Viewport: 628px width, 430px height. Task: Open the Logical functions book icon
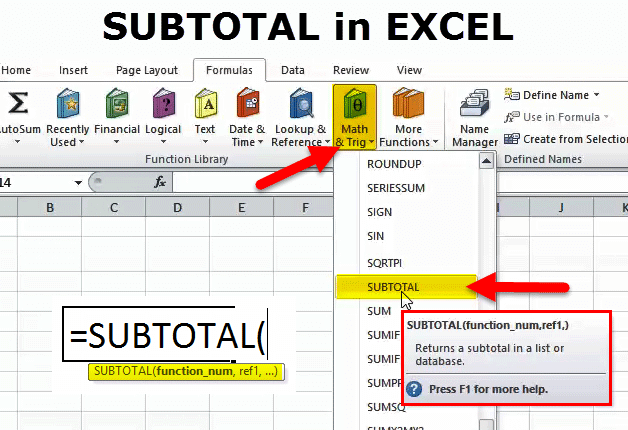[x=164, y=103]
